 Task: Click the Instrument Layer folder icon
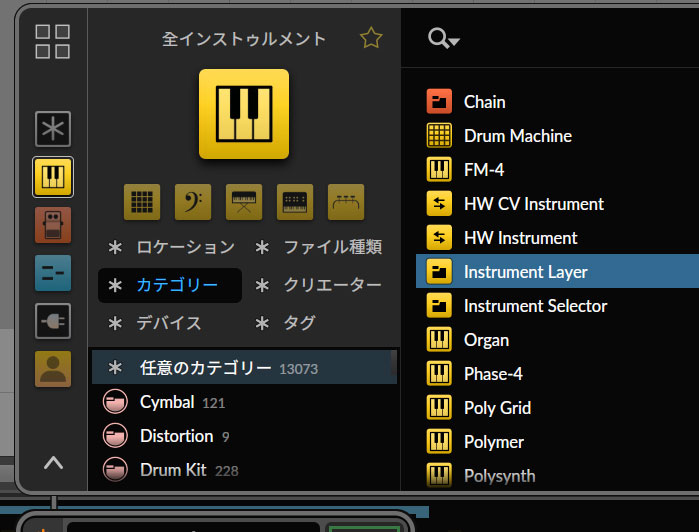[439, 272]
